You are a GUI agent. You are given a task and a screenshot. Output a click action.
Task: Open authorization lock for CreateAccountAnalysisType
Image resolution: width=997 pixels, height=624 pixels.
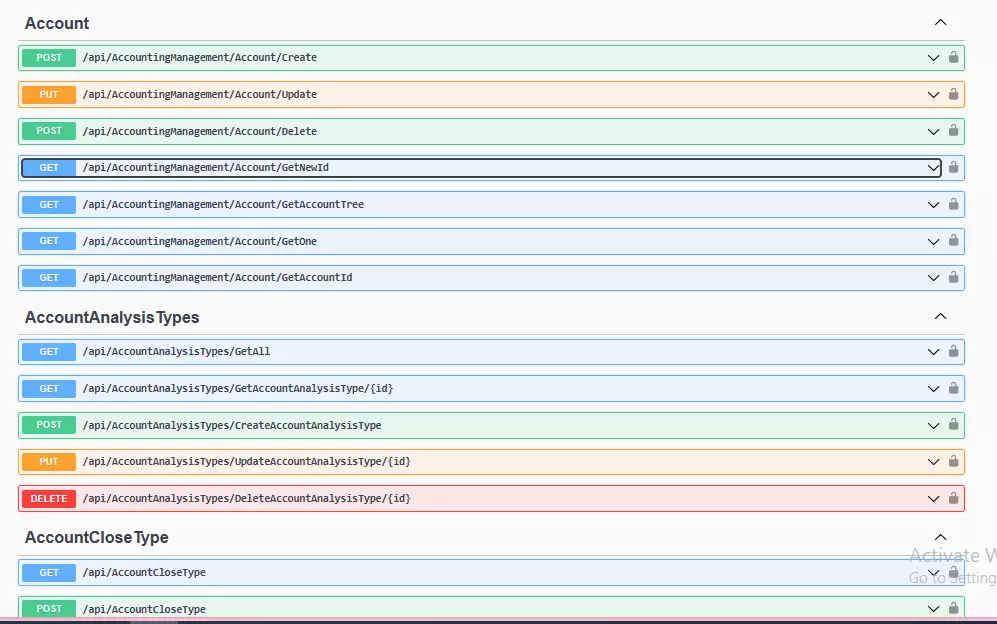pyautogui.click(x=952, y=424)
